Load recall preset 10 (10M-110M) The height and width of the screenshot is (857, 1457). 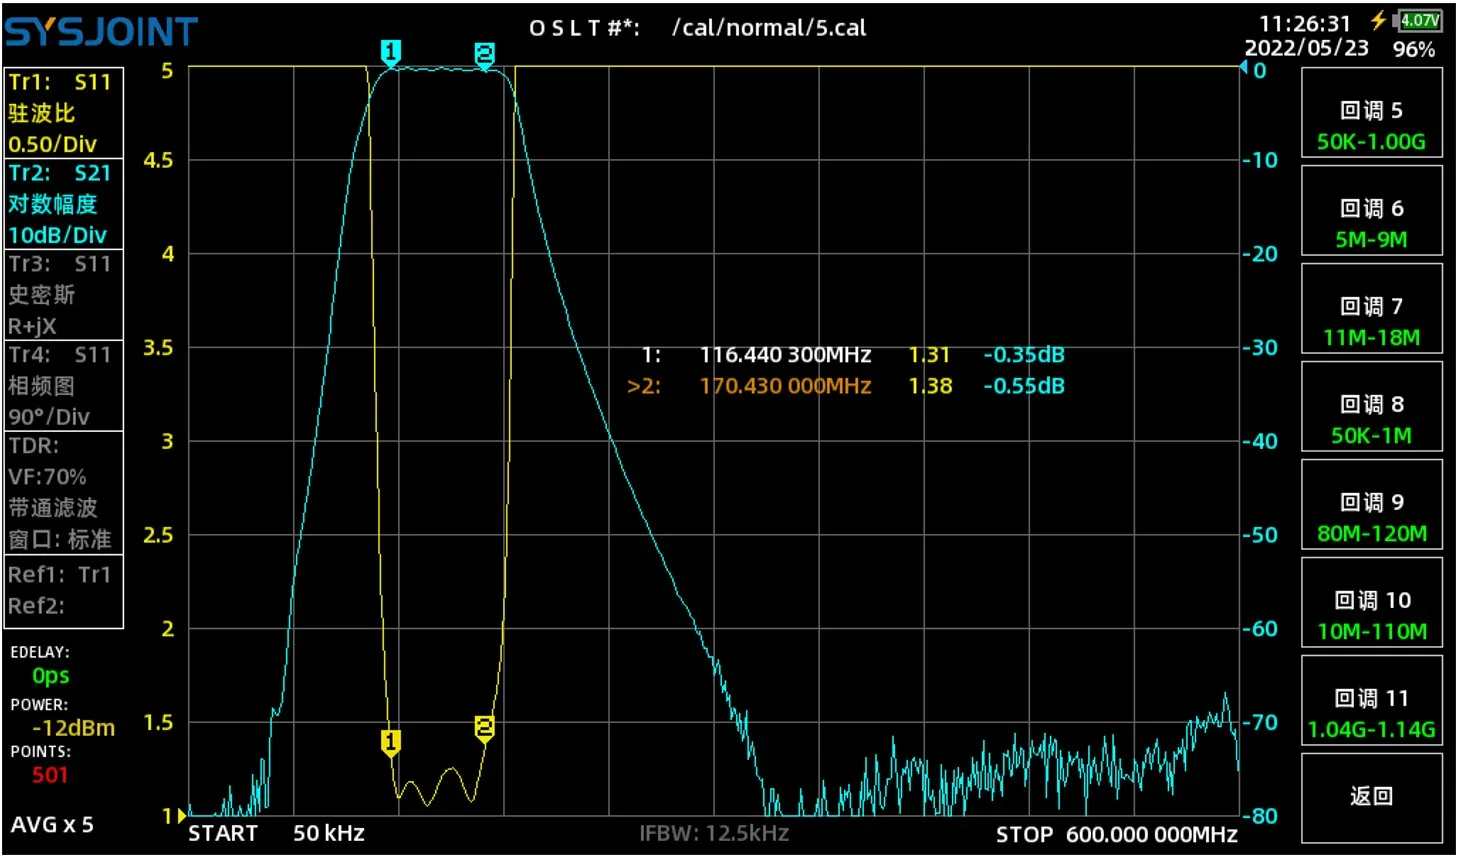(x=1371, y=603)
